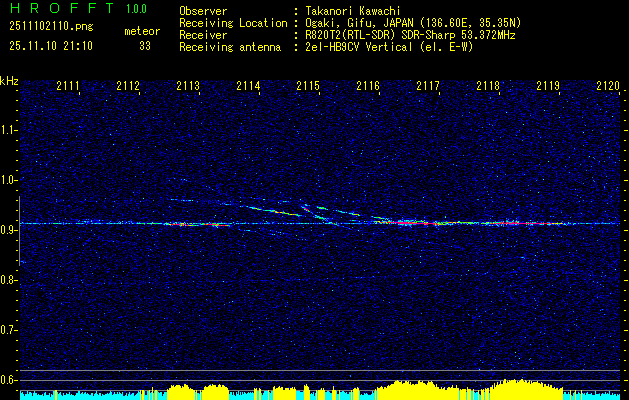Click the kHz axis unit label
Screen dimensions: 629x400
pos(9,81)
